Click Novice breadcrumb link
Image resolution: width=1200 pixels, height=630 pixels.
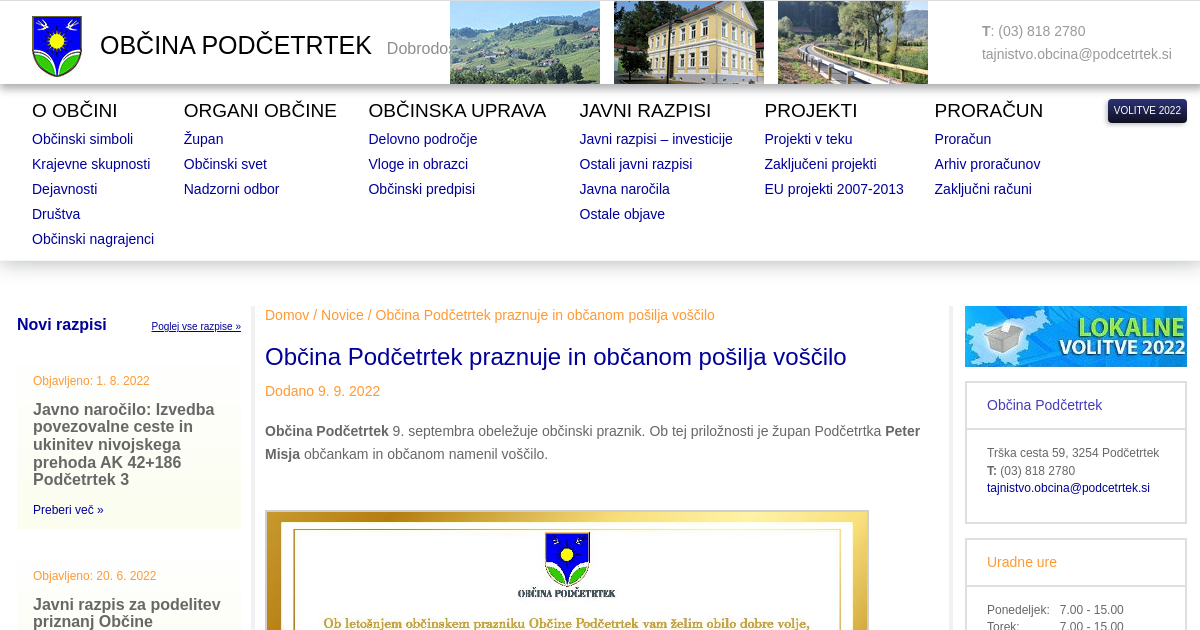point(342,315)
